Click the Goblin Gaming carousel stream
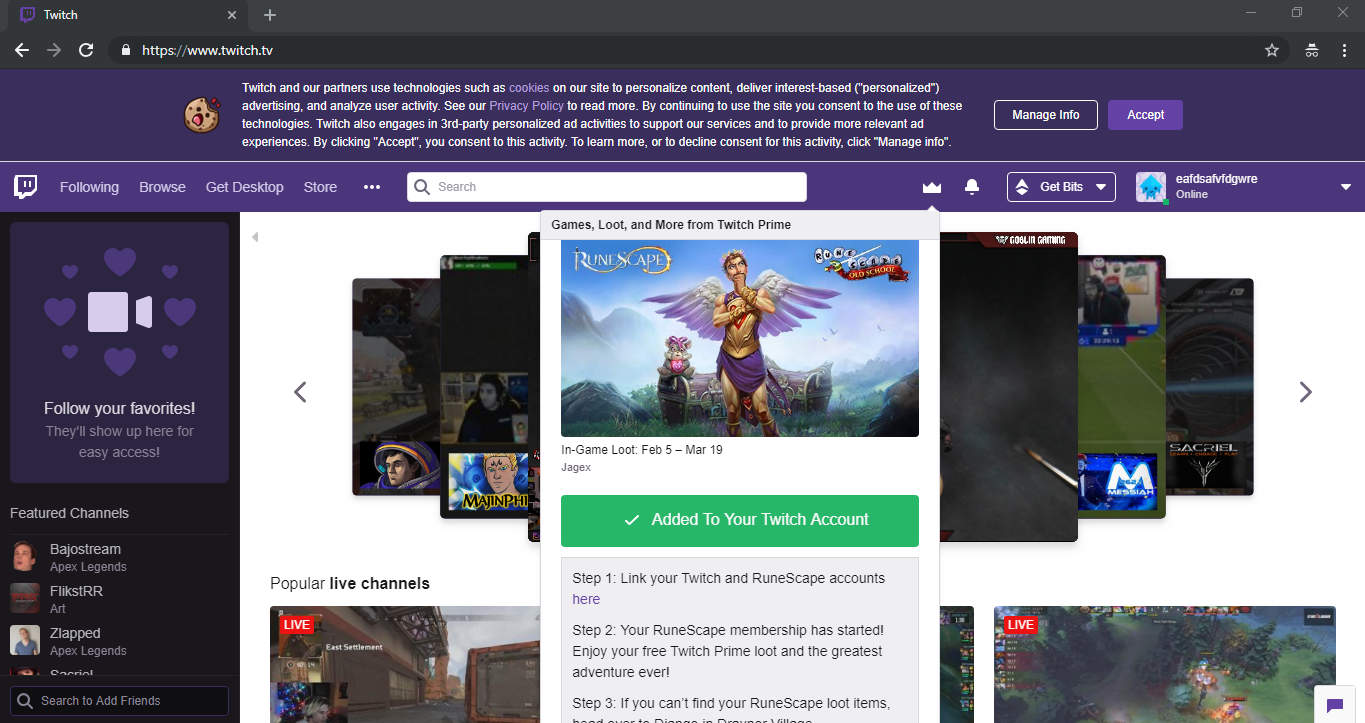 click(x=1008, y=387)
